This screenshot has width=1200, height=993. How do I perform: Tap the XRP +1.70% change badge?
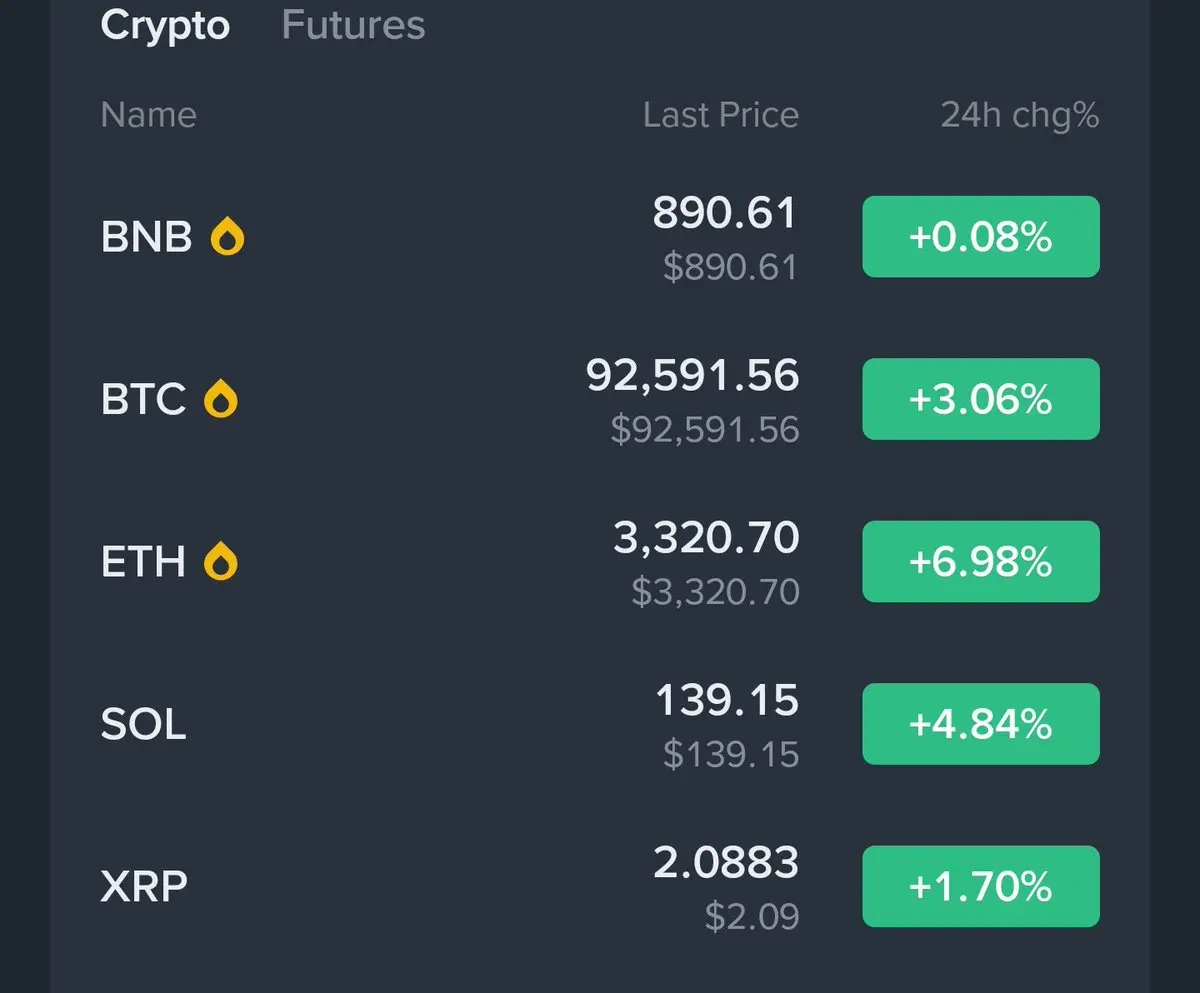tap(980, 886)
